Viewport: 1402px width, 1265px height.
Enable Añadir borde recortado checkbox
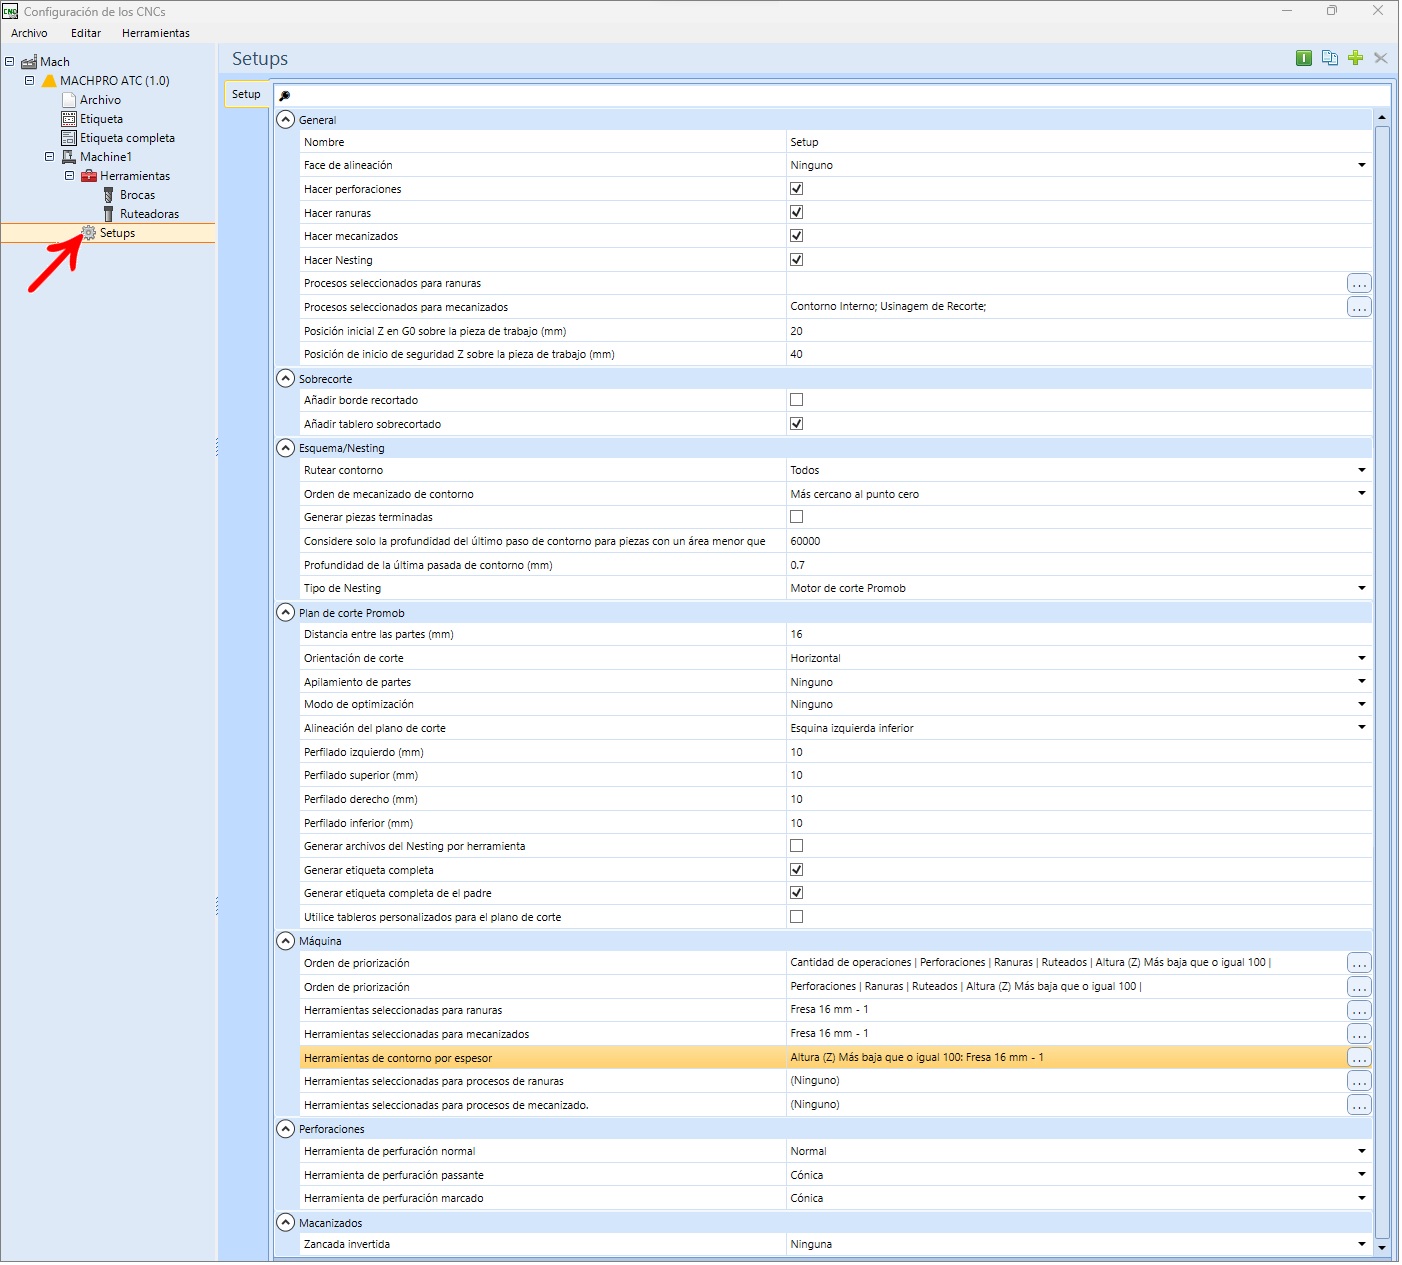(x=796, y=400)
